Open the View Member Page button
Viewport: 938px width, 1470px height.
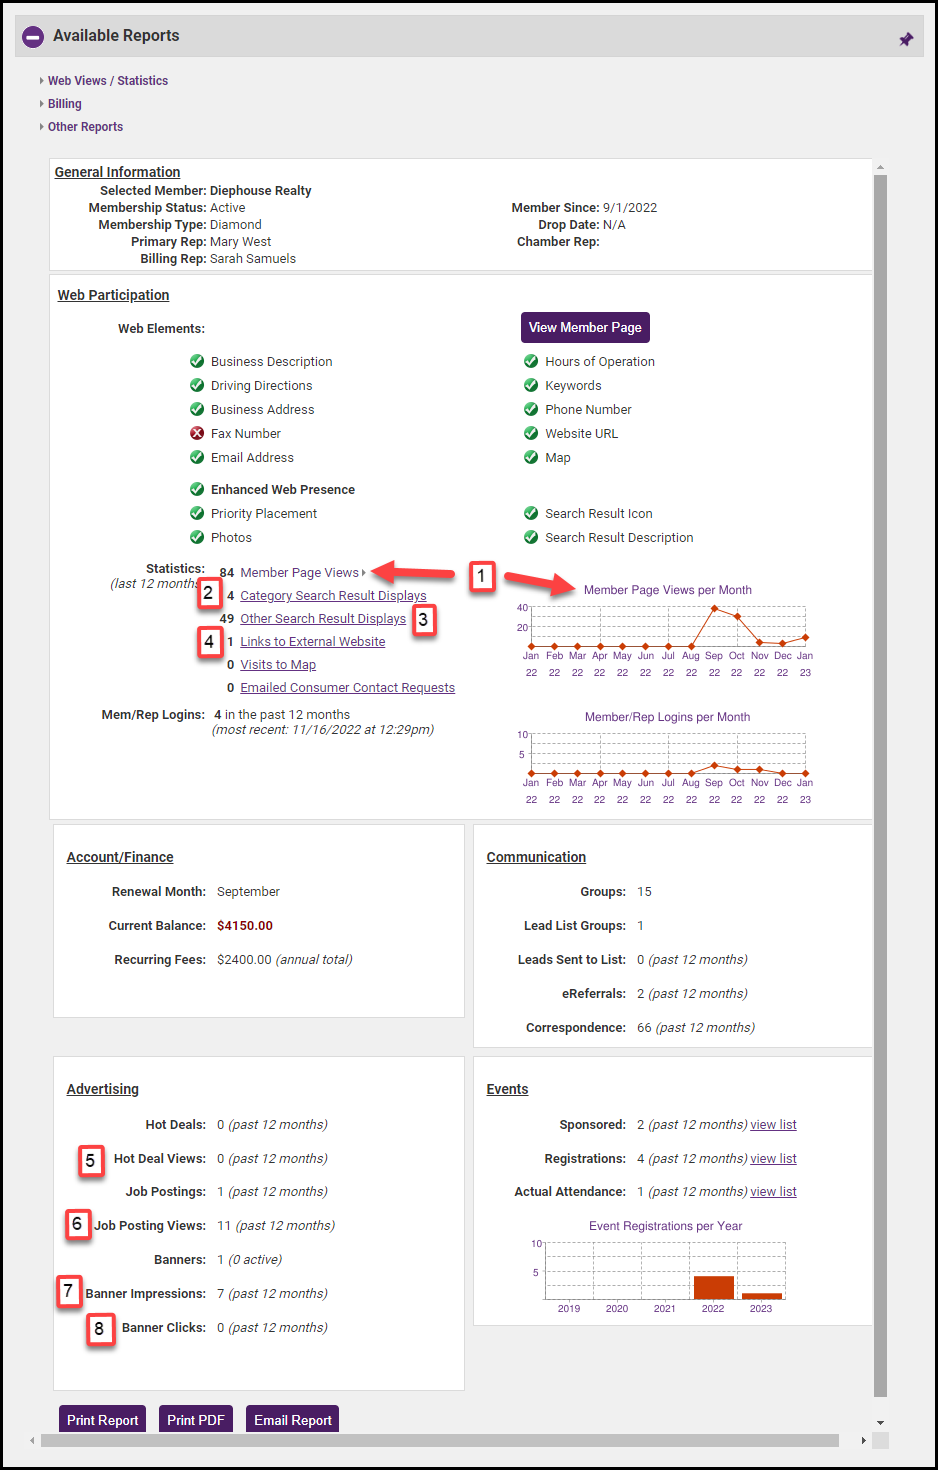[585, 327]
